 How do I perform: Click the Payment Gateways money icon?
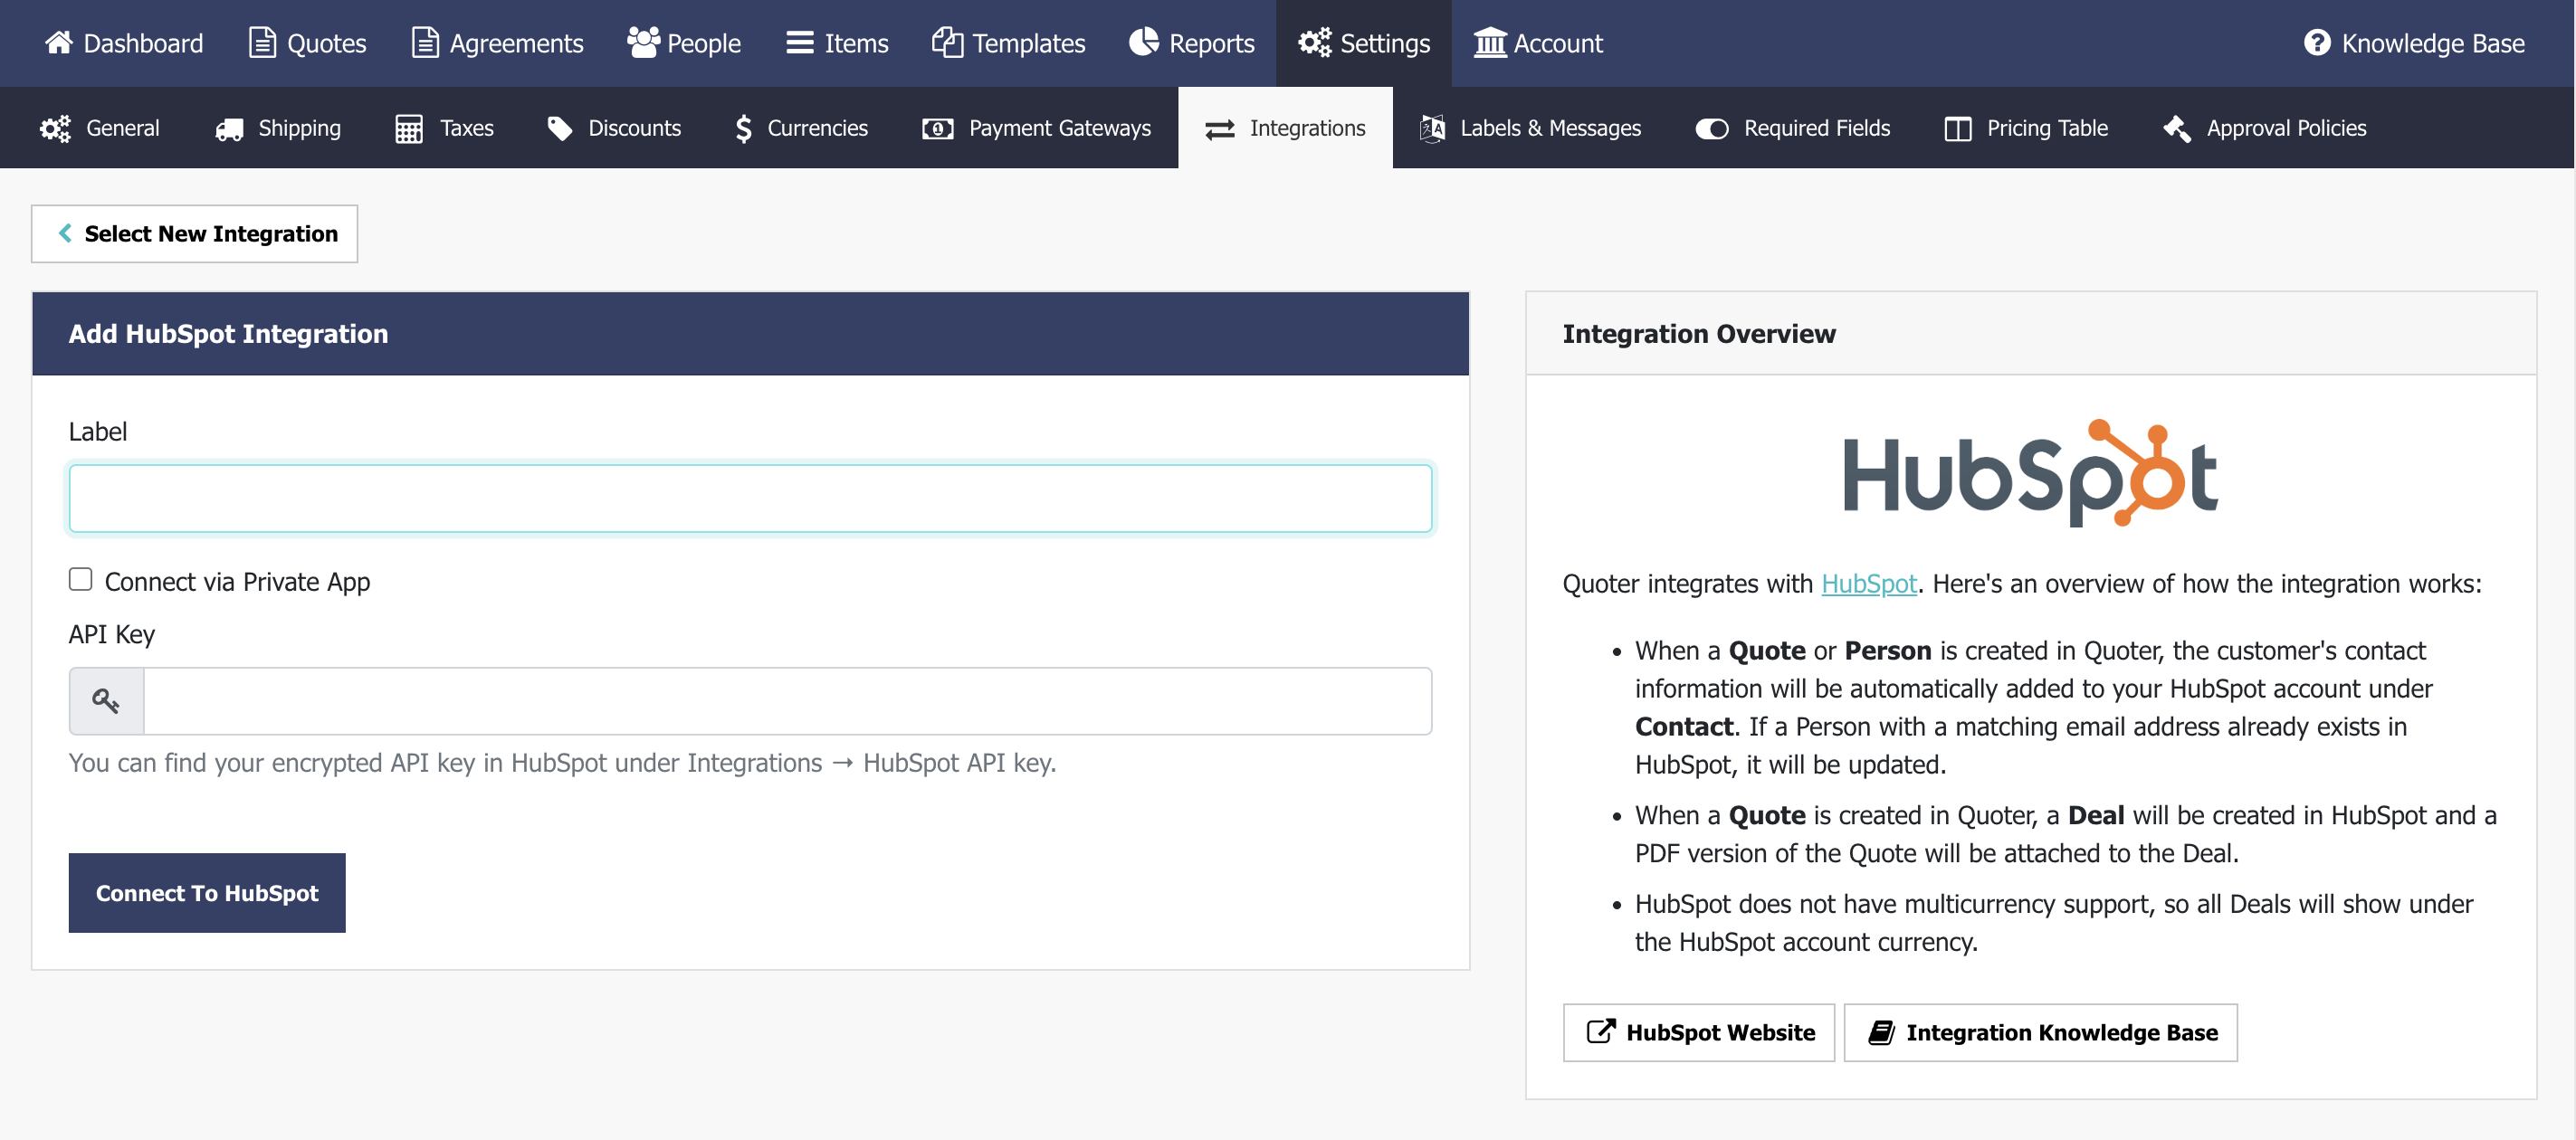(937, 128)
